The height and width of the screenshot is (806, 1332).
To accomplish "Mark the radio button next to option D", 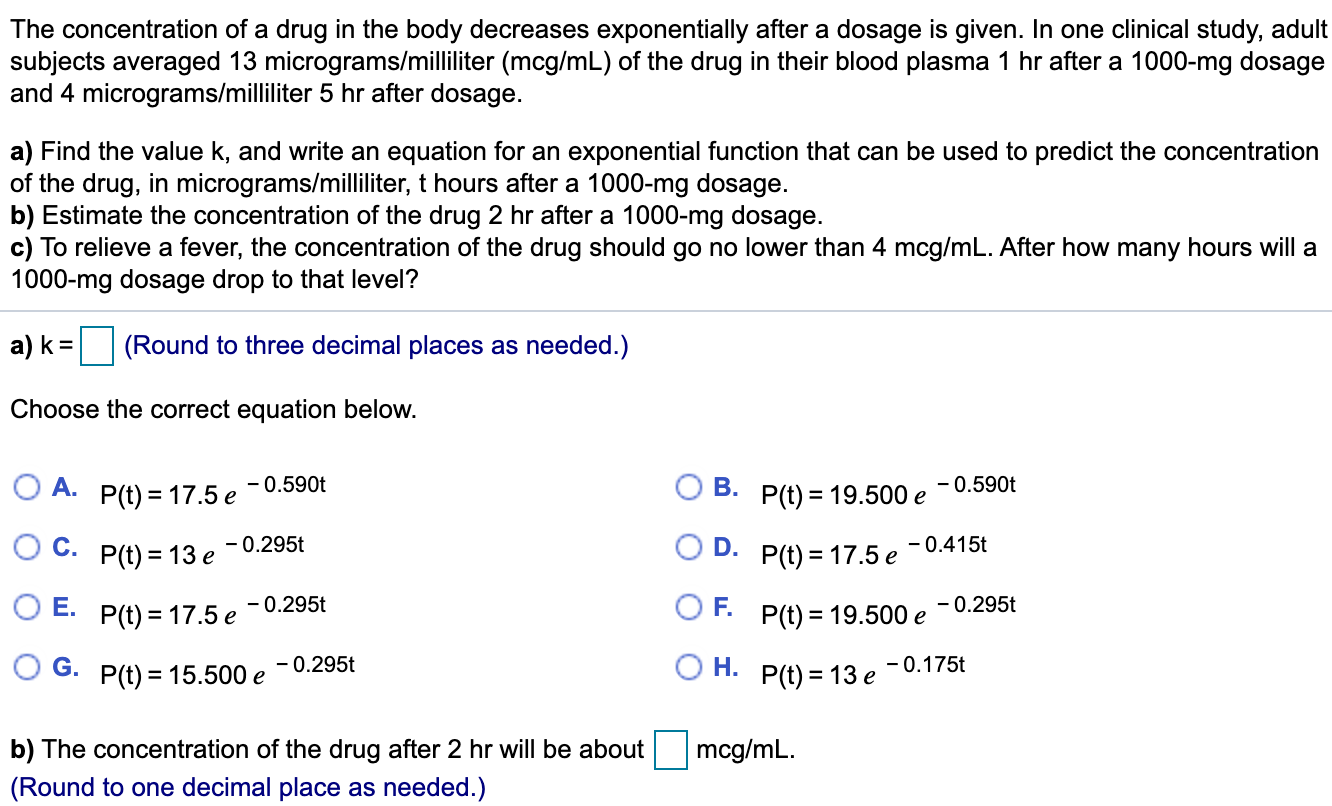I will point(690,546).
